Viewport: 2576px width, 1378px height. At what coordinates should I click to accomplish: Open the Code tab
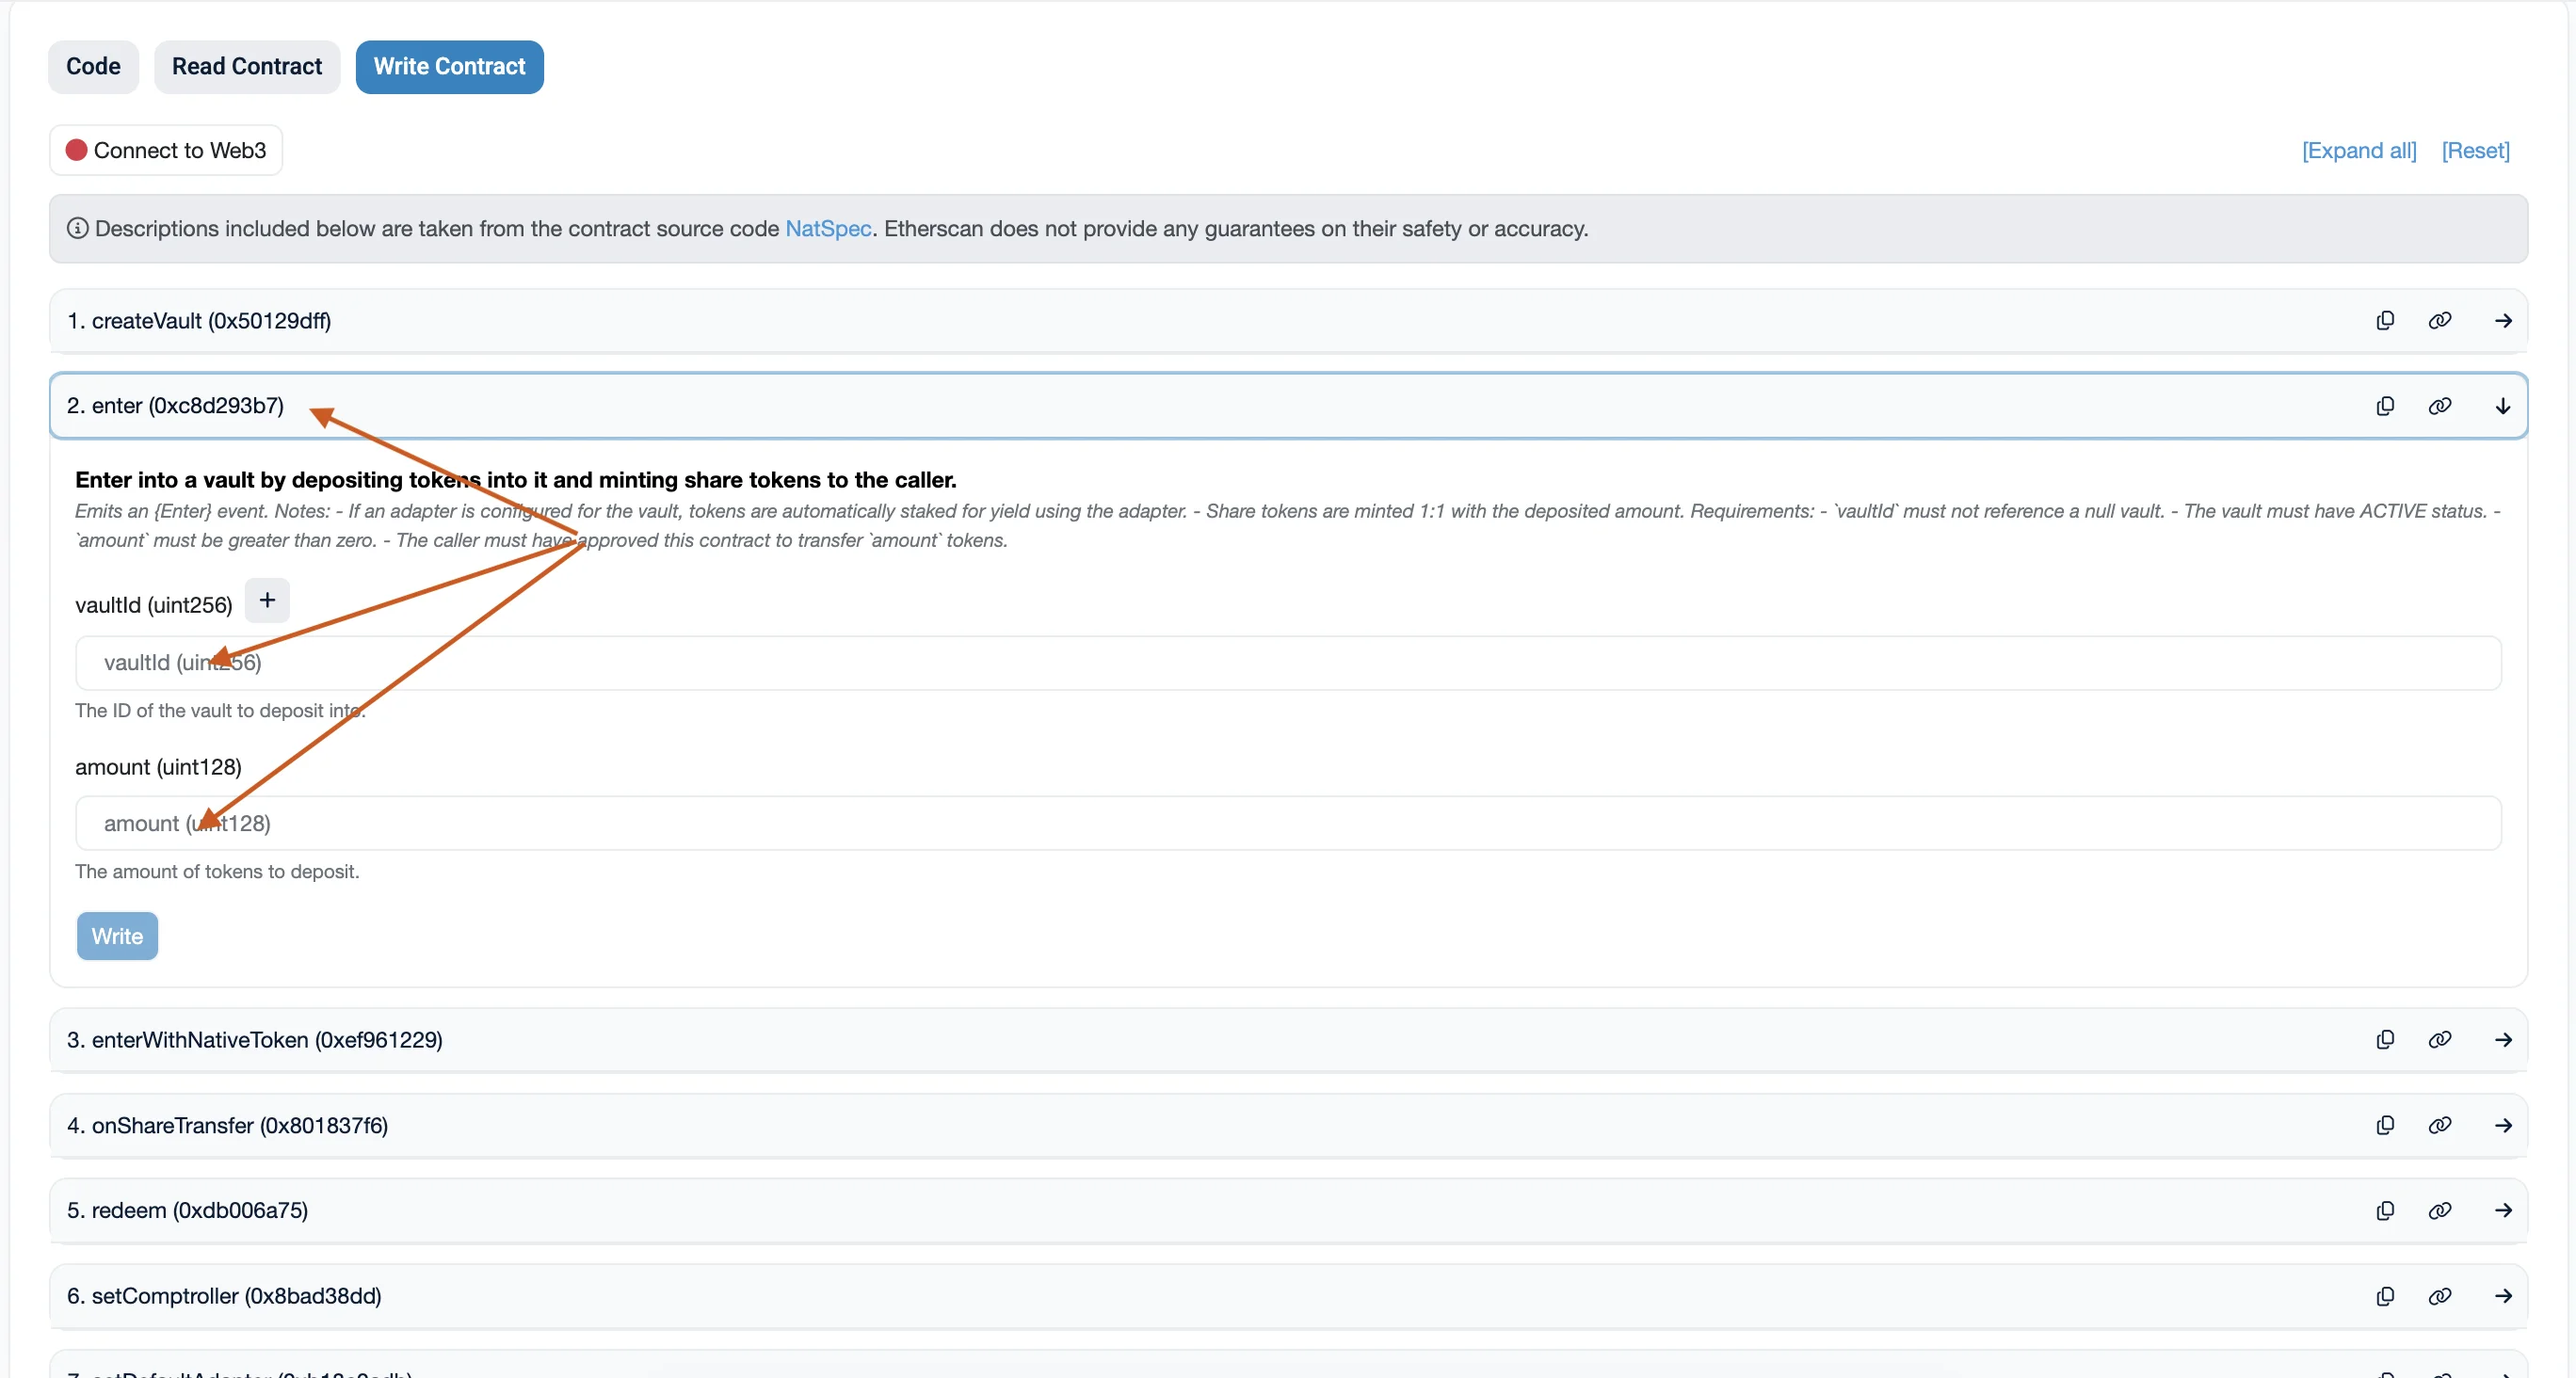click(x=93, y=66)
